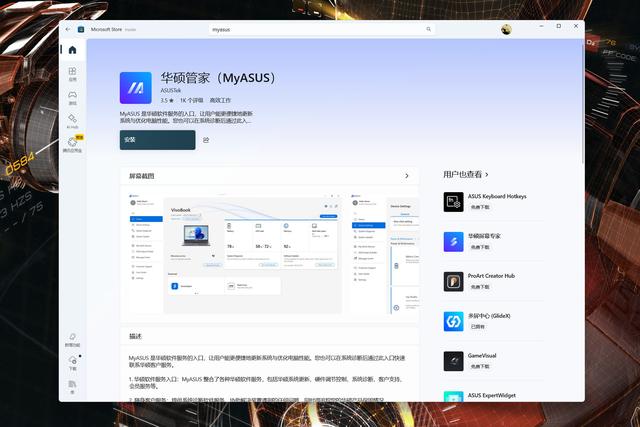
Task: Open ASUS Keyboard Hotkeys title link
Action: tap(497, 196)
